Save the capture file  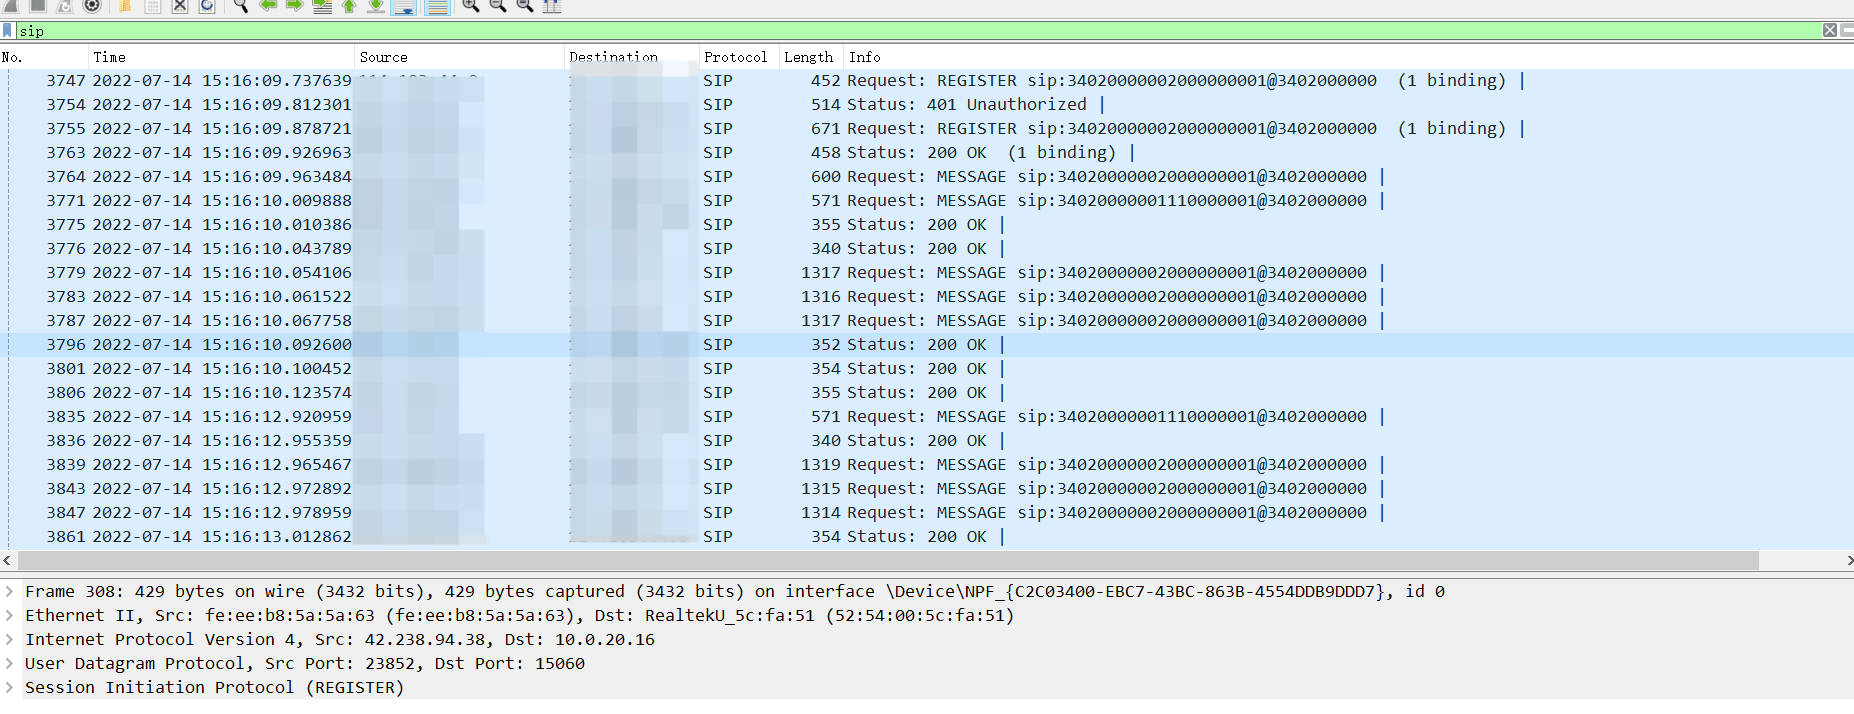click(152, 5)
